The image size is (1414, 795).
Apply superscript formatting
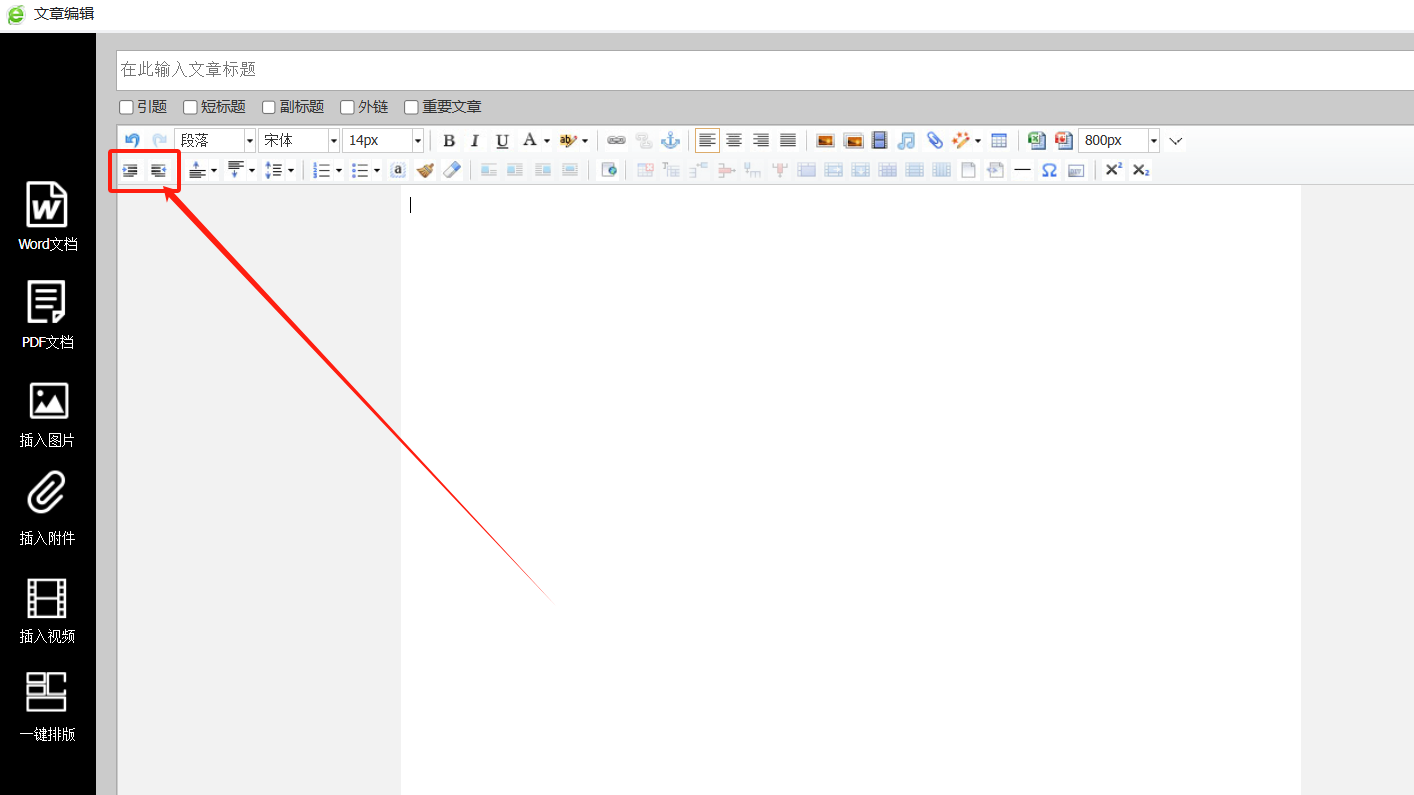tap(1113, 171)
